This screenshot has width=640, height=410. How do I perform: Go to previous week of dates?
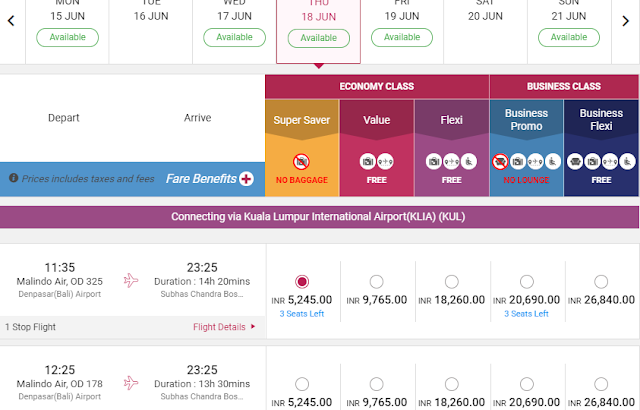11,21
